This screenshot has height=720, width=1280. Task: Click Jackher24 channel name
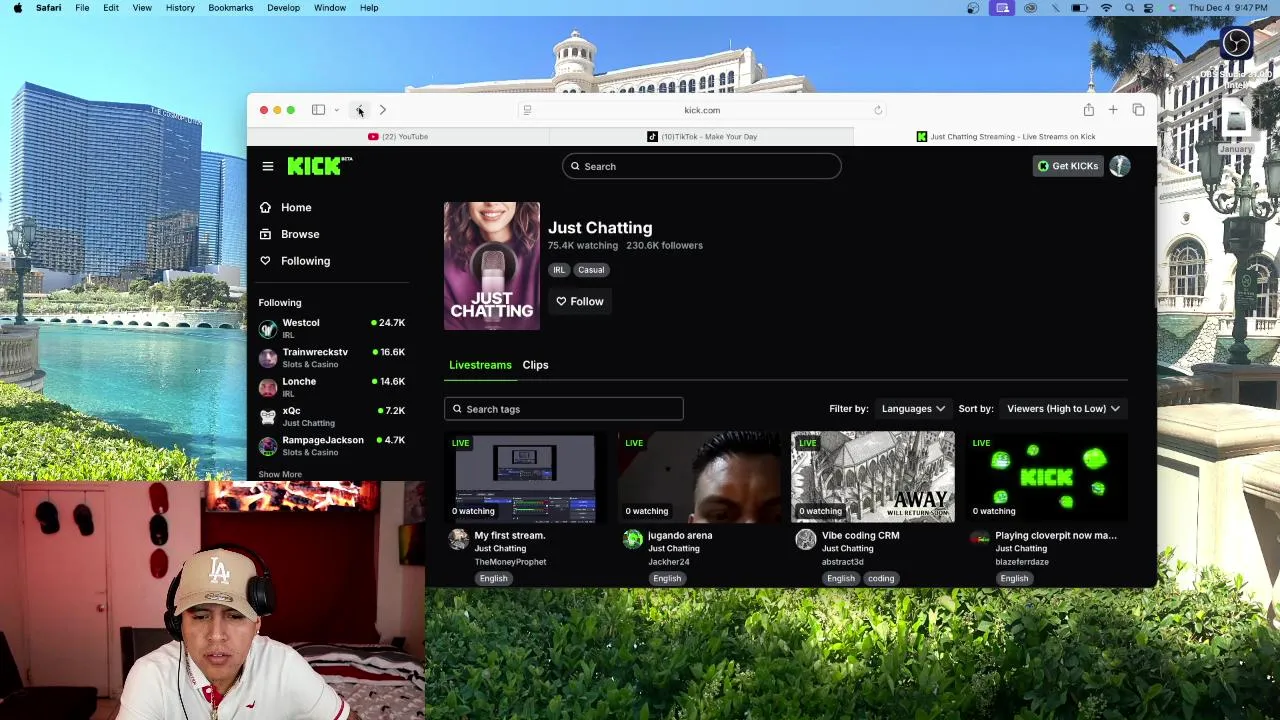click(x=669, y=562)
